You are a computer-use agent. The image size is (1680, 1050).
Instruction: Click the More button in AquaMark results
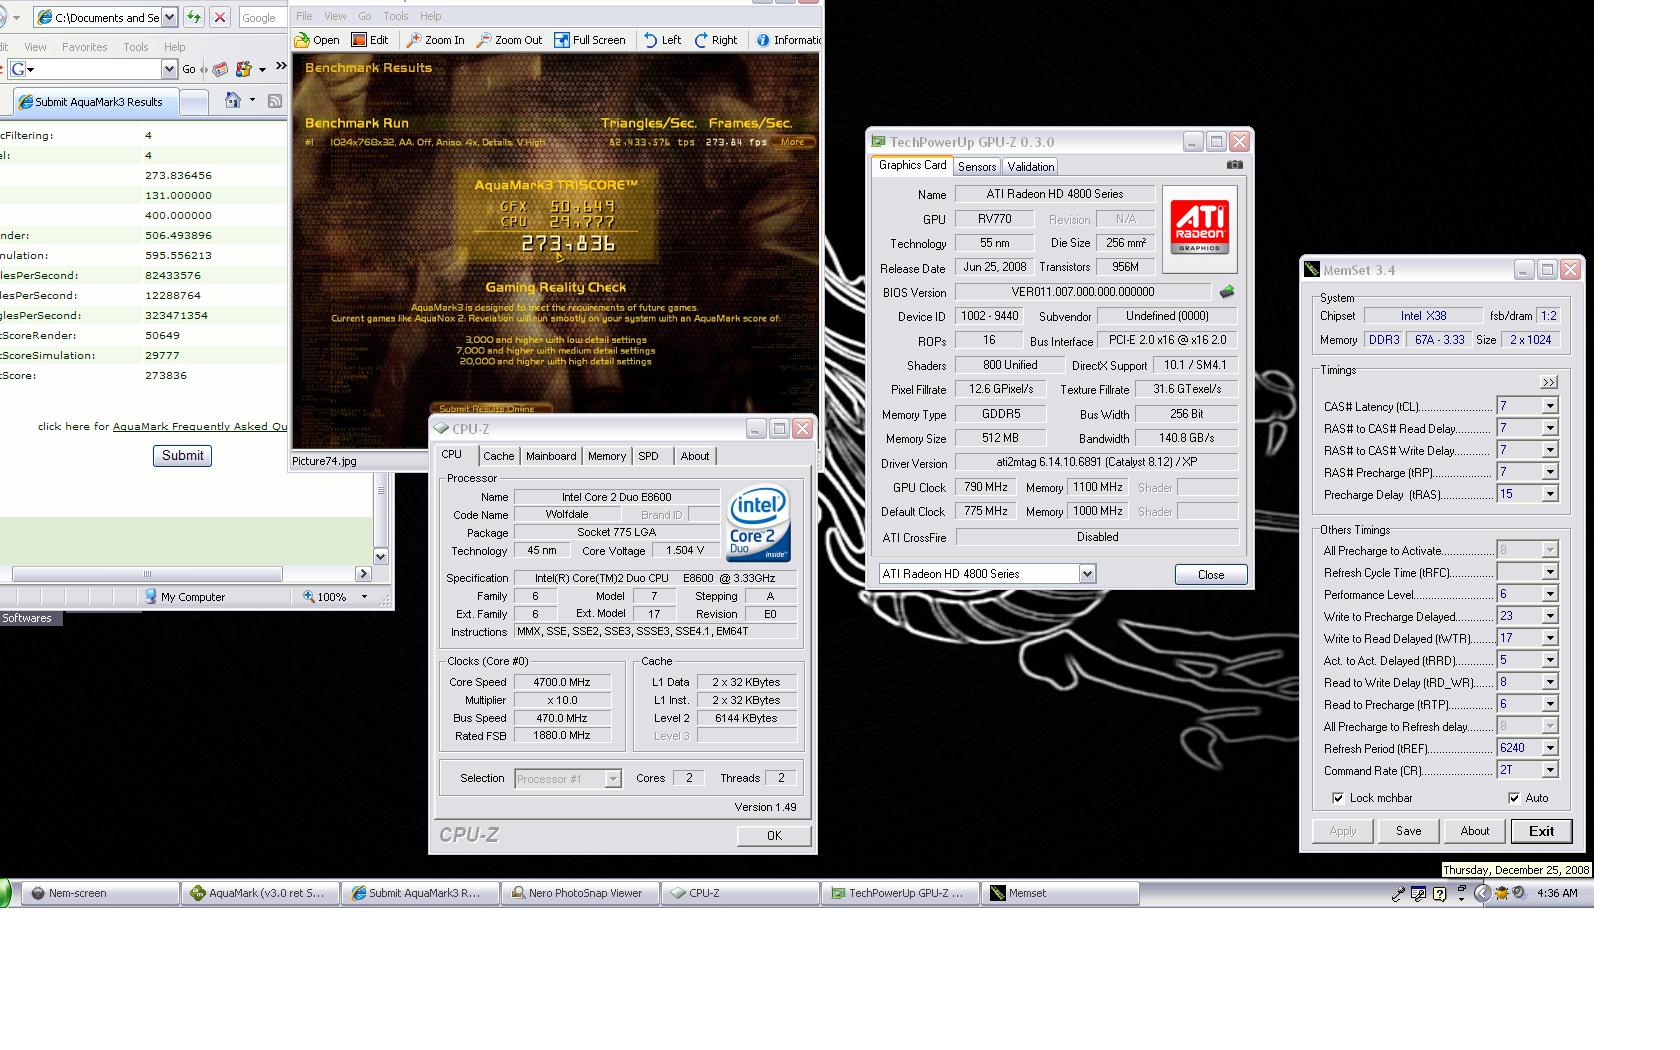pyautogui.click(x=793, y=142)
